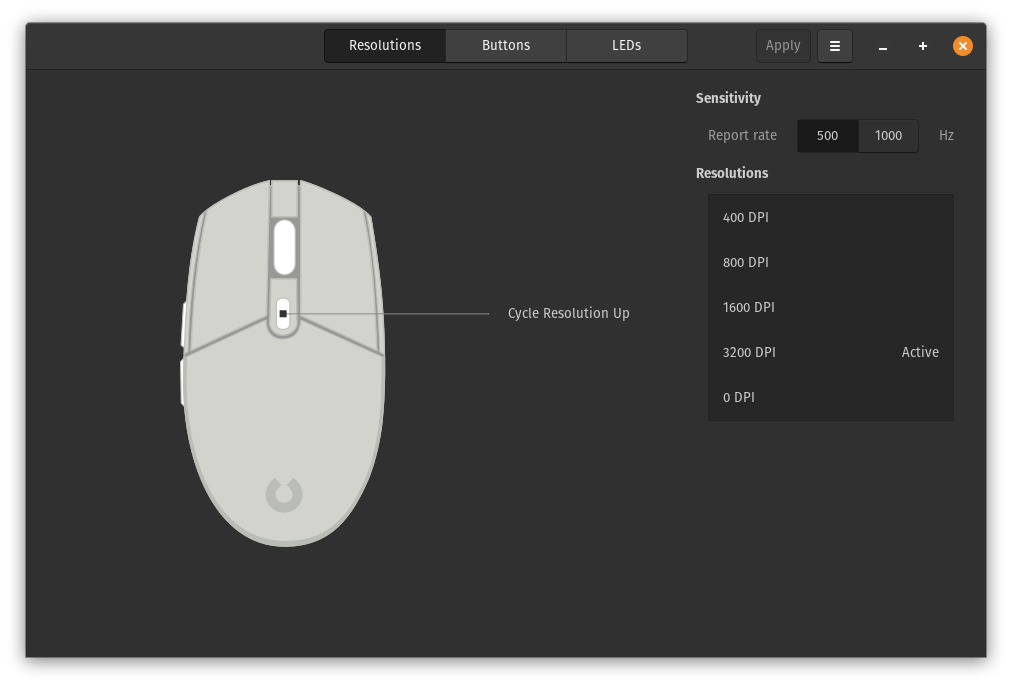Image resolution: width=1012 pixels, height=686 pixels.
Task: Open the hamburger menu
Action: 834,46
